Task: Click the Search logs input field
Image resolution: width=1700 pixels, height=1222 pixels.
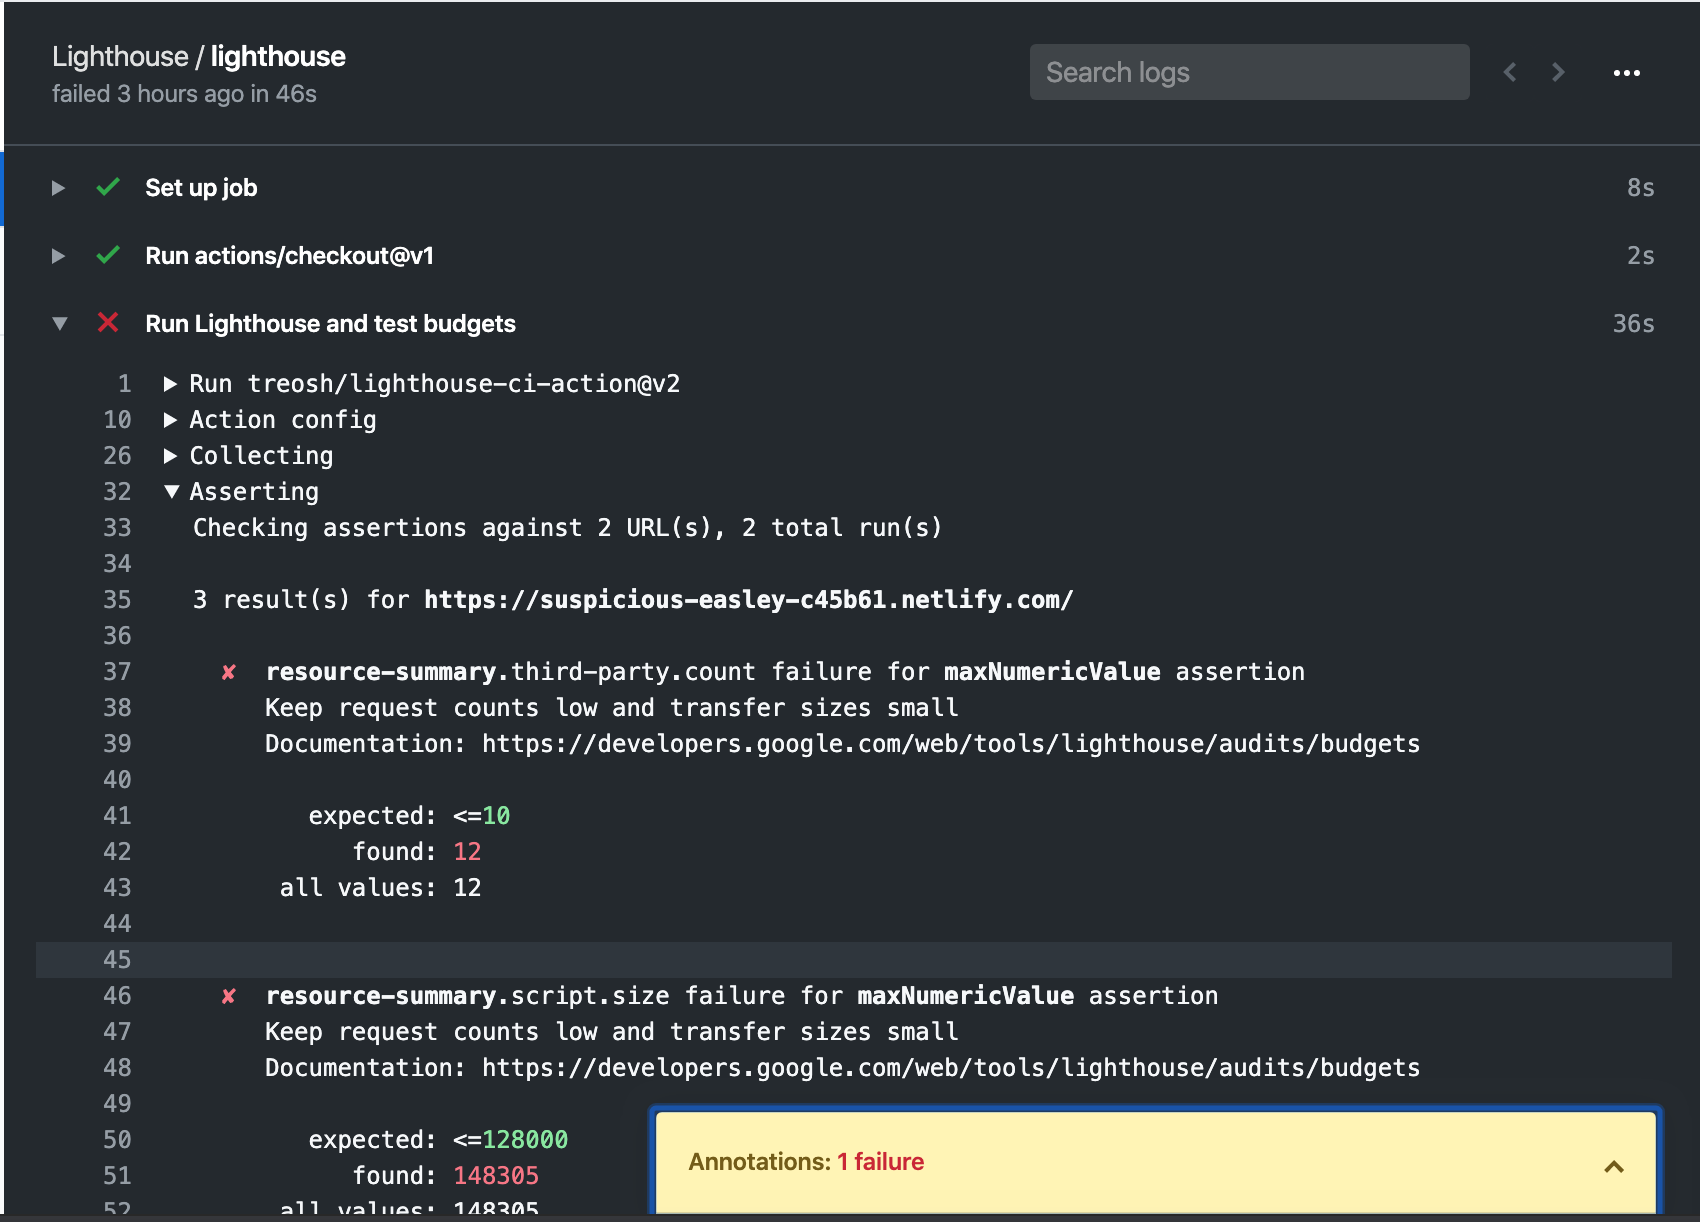Action: [x=1249, y=72]
